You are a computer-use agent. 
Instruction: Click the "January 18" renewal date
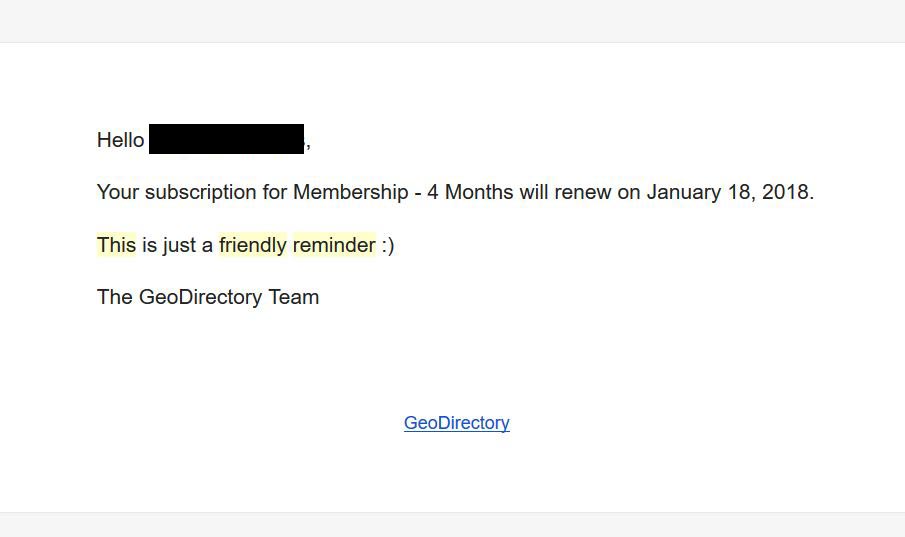point(698,192)
